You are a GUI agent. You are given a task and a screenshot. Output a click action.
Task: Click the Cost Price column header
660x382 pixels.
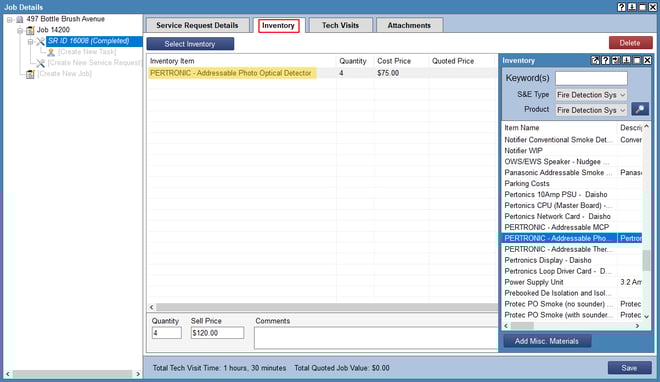coord(394,61)
